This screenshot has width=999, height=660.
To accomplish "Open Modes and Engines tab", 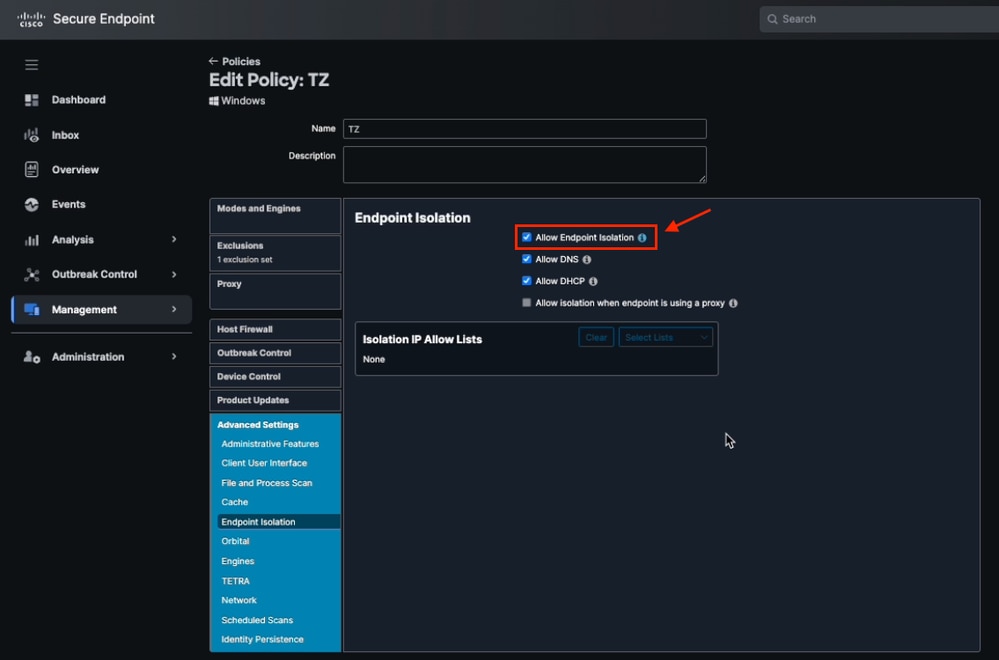I will (x=275, y=216).
